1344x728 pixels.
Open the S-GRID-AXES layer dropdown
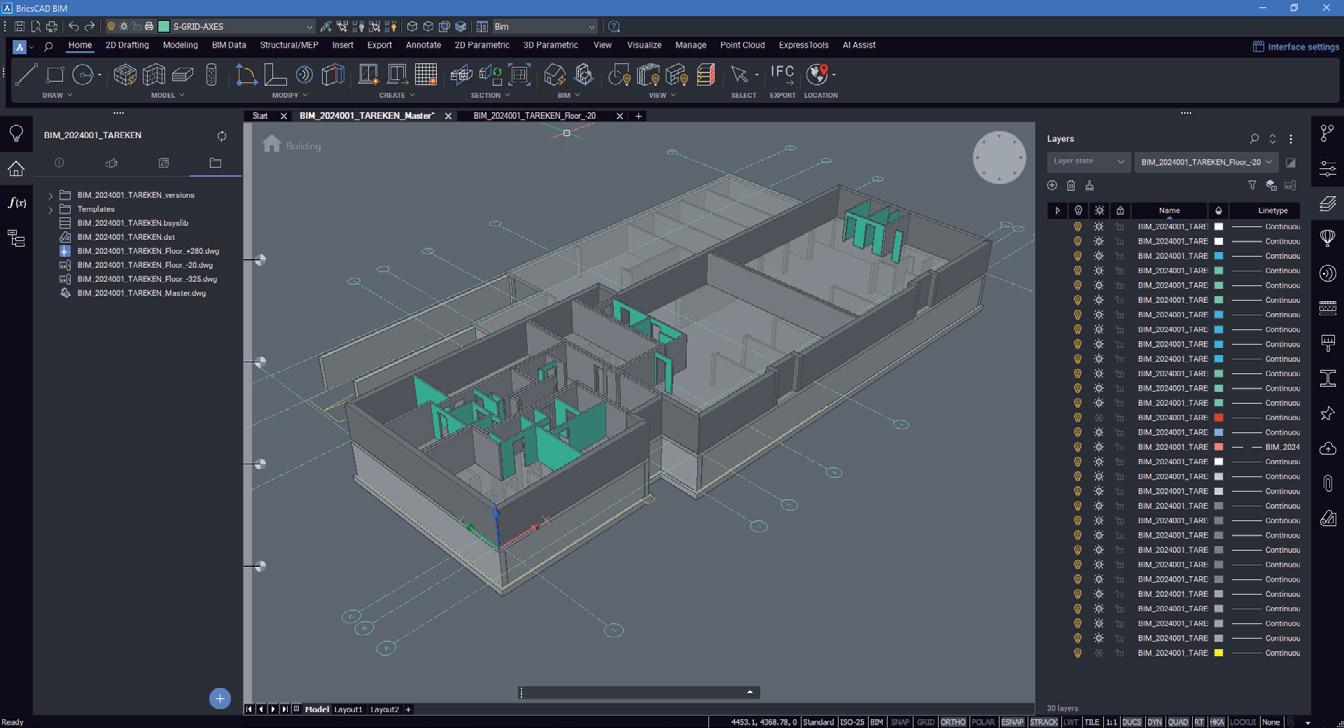[x=309, y=27]
